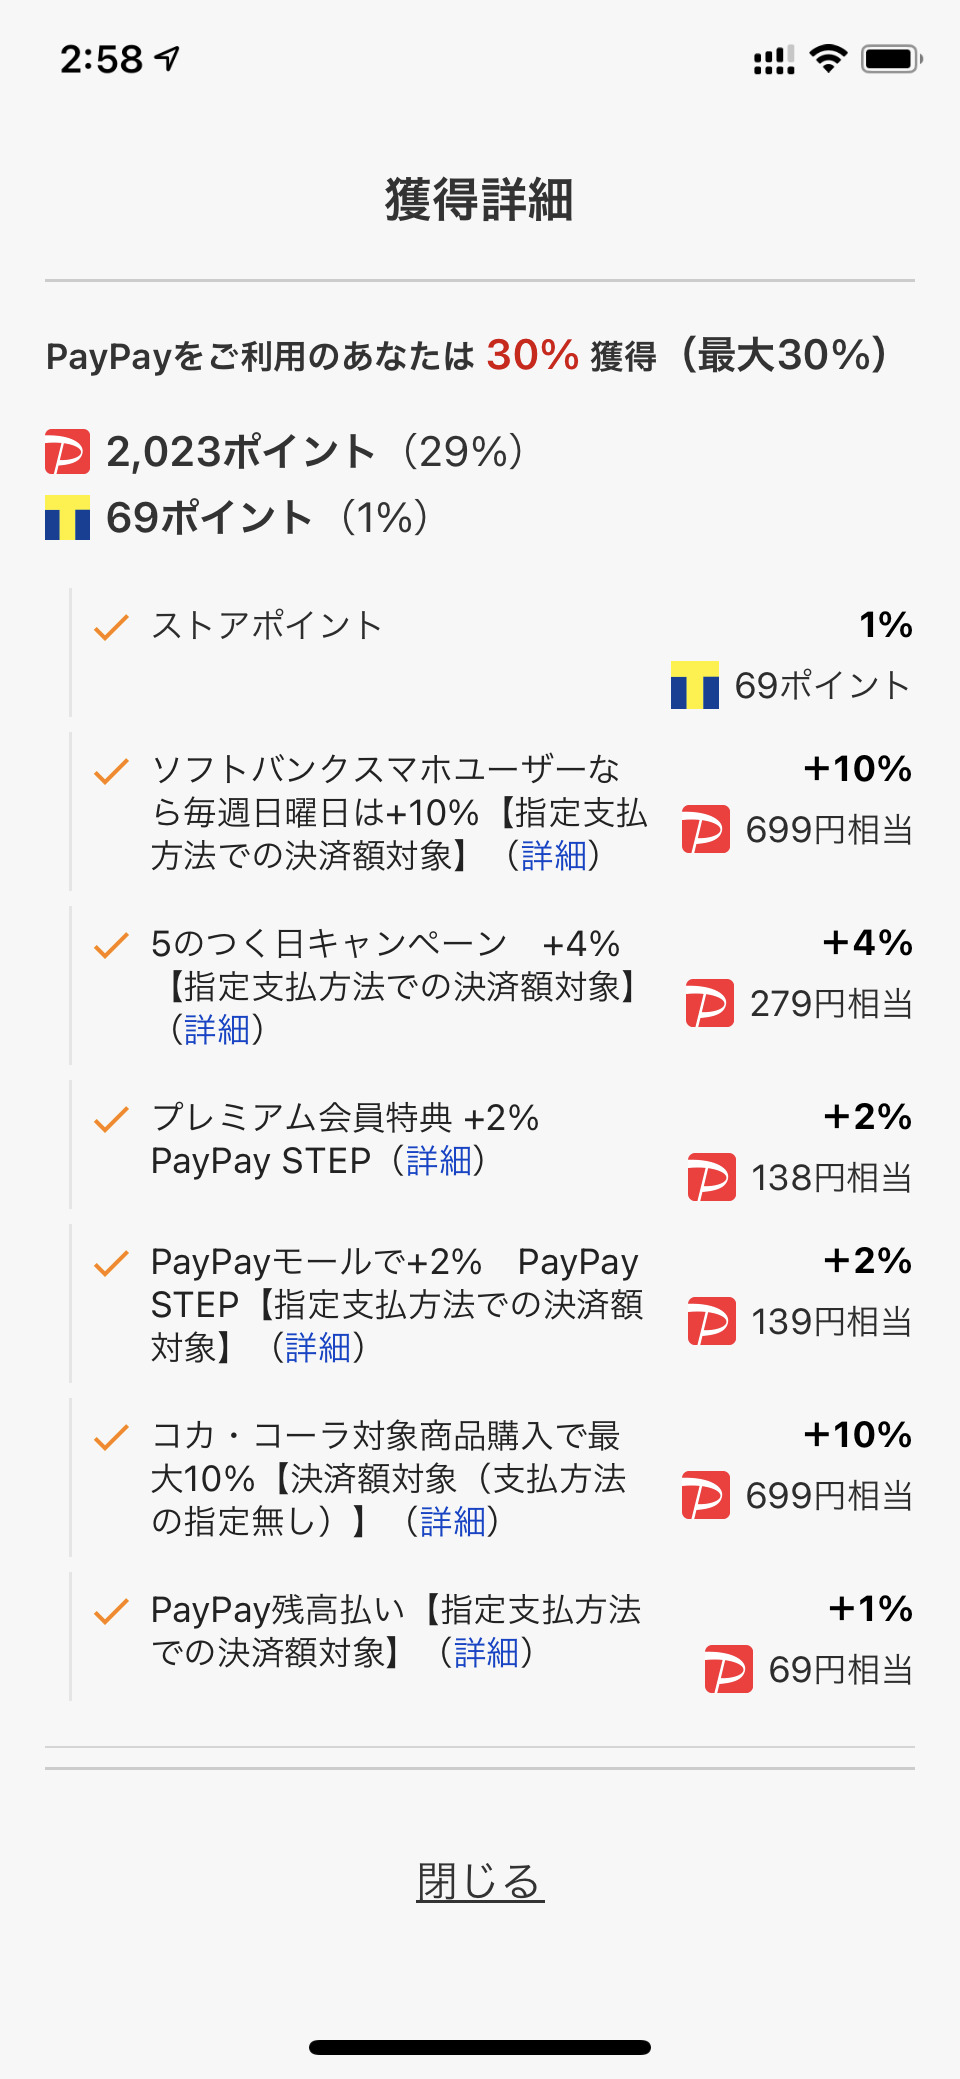Tap the T-Point icon in ストアポイント row
Image resolution: width=960 pixels, height=2079 pixels.
click(x=694, y=685)
